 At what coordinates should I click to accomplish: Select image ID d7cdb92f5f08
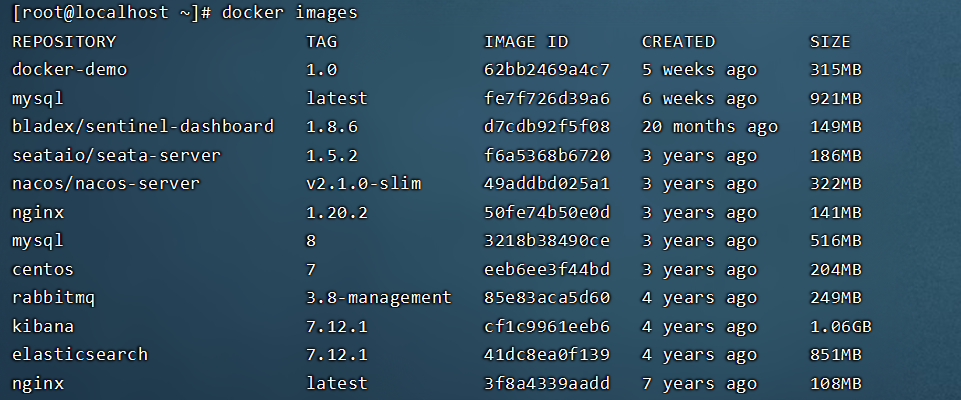(x=547, y=127)
